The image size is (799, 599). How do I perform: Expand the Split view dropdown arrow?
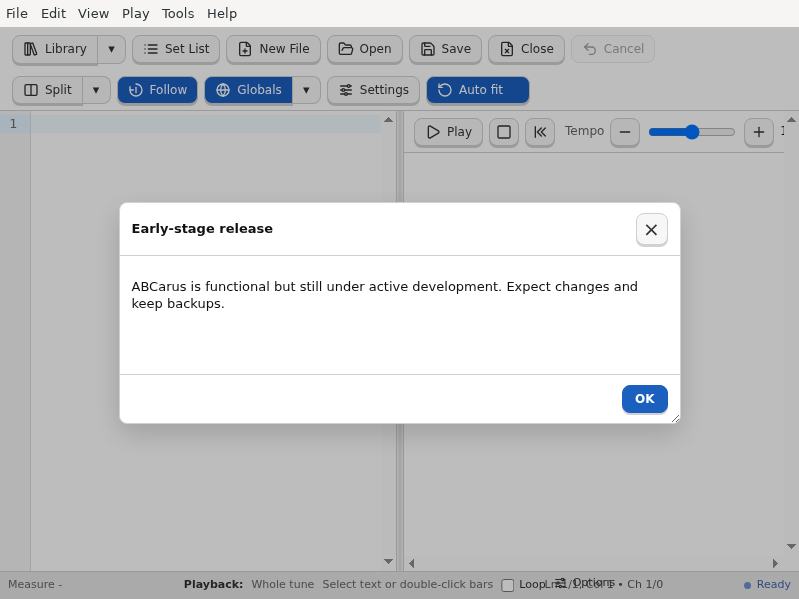96,90
